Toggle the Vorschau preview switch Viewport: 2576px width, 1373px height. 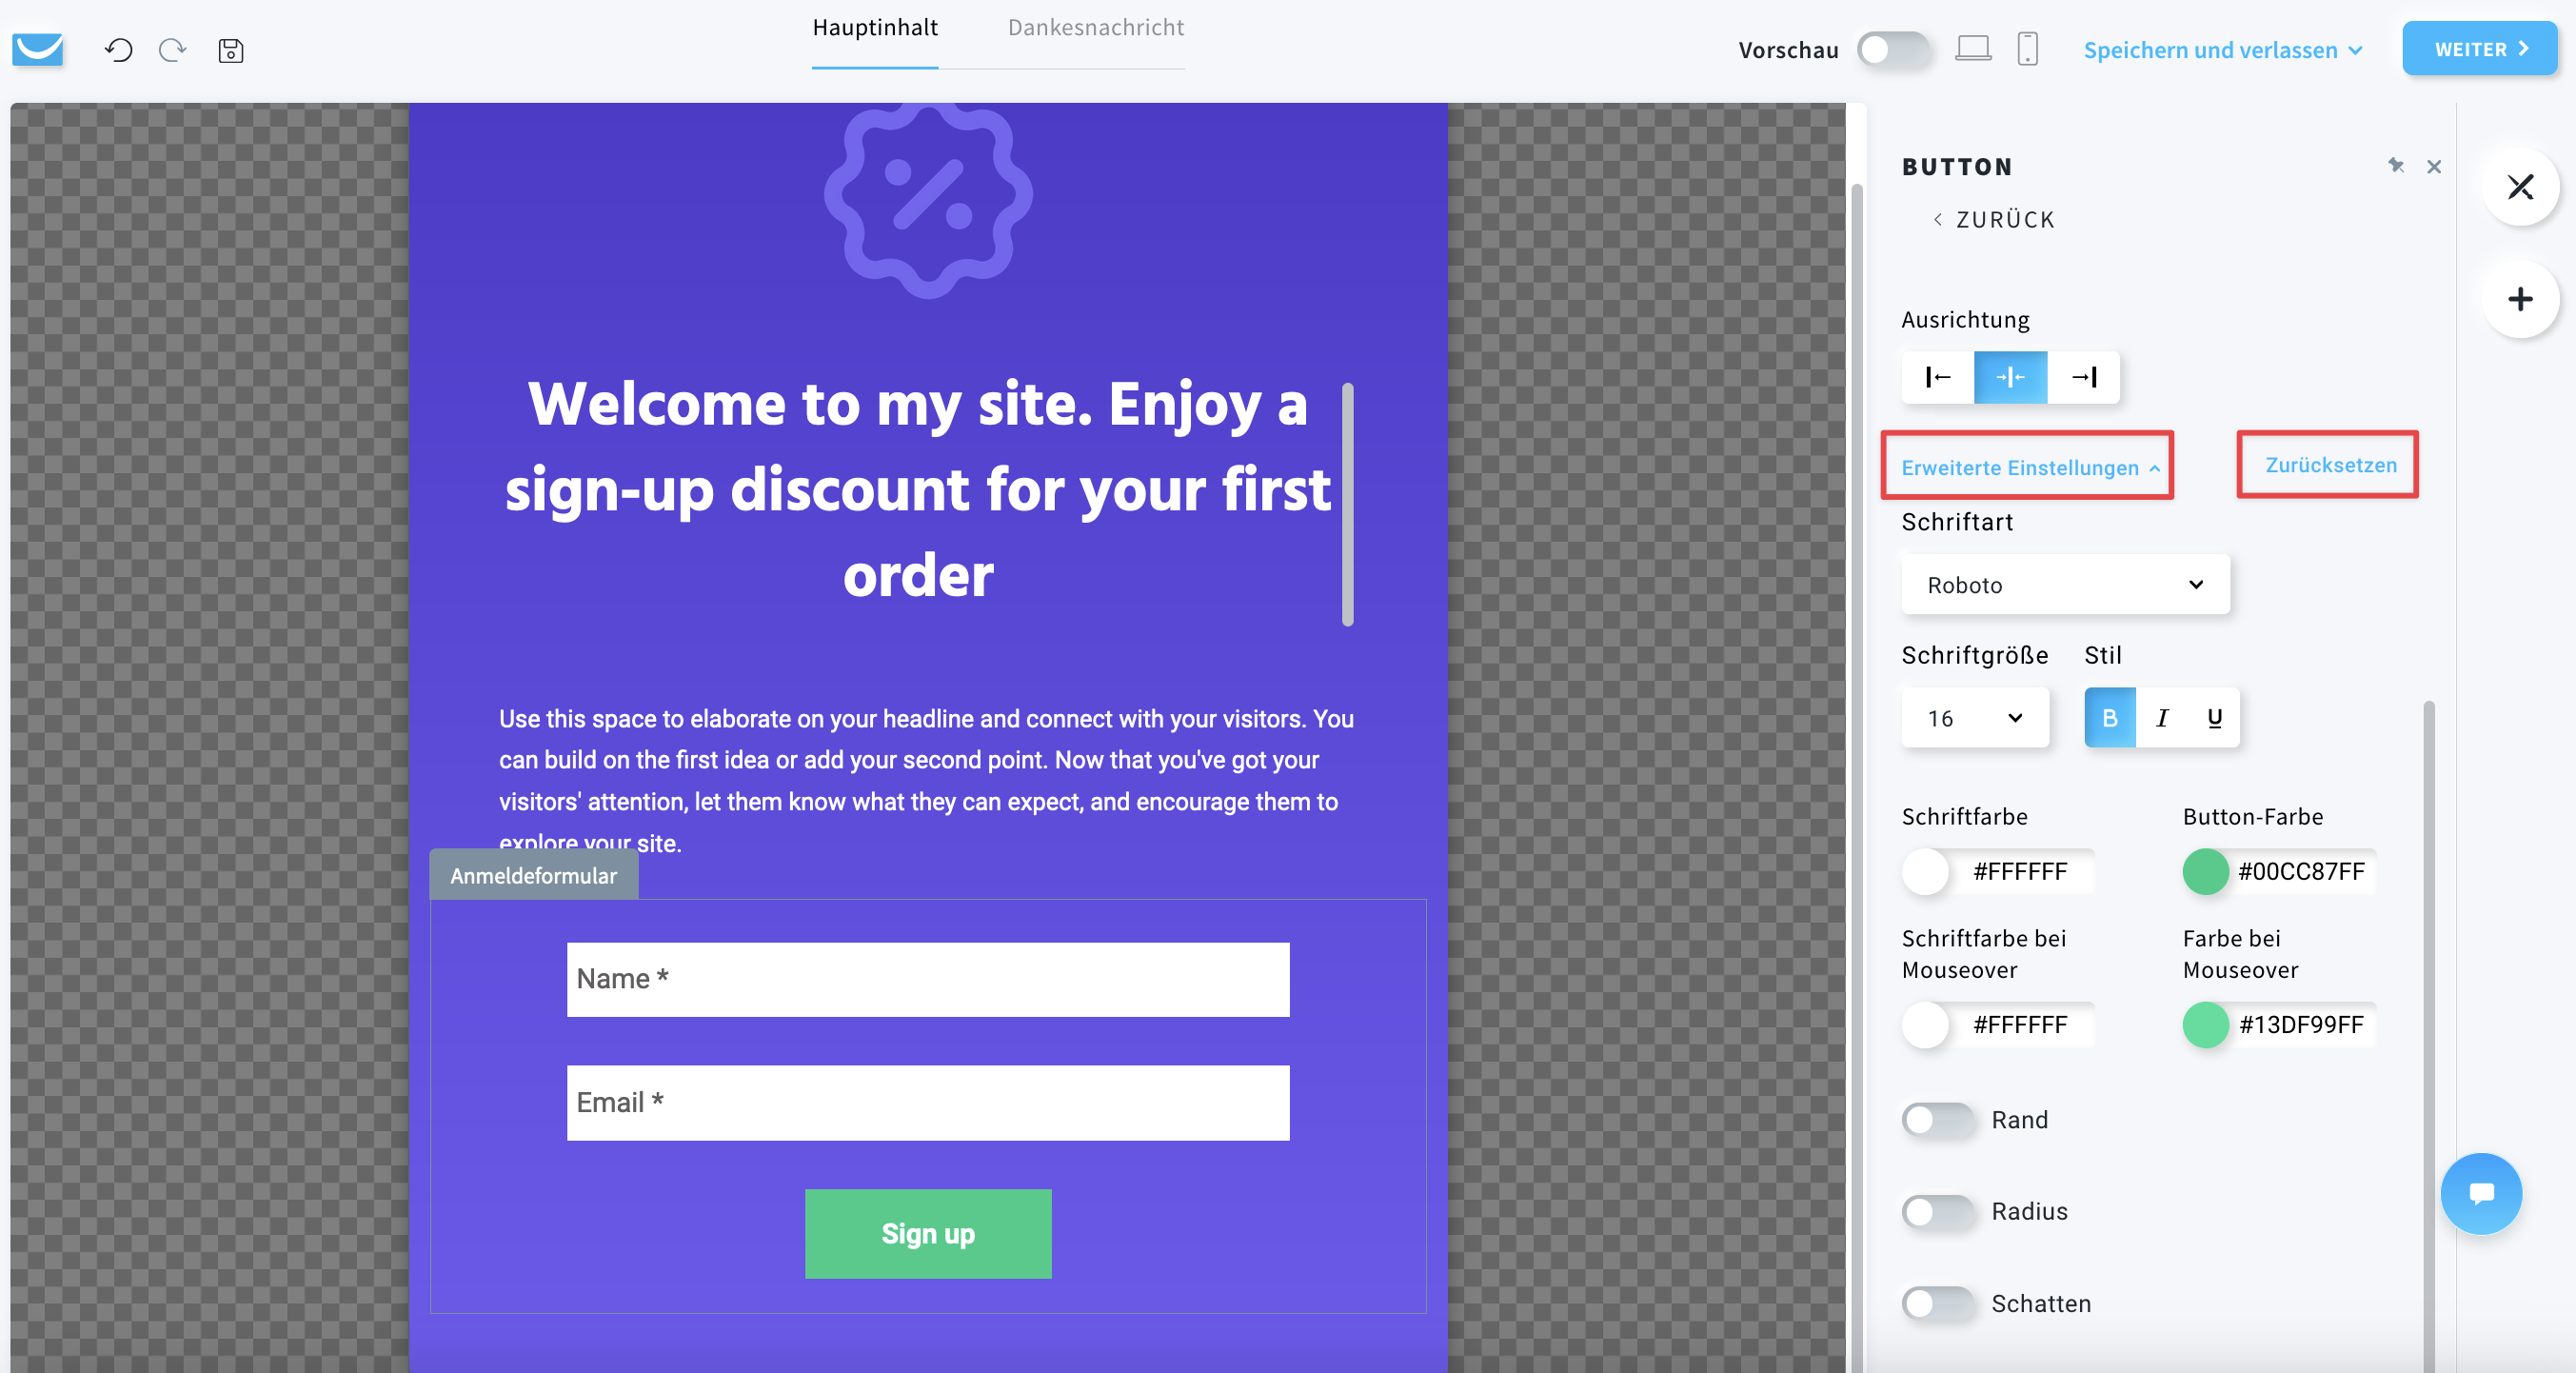point(1893,49)
